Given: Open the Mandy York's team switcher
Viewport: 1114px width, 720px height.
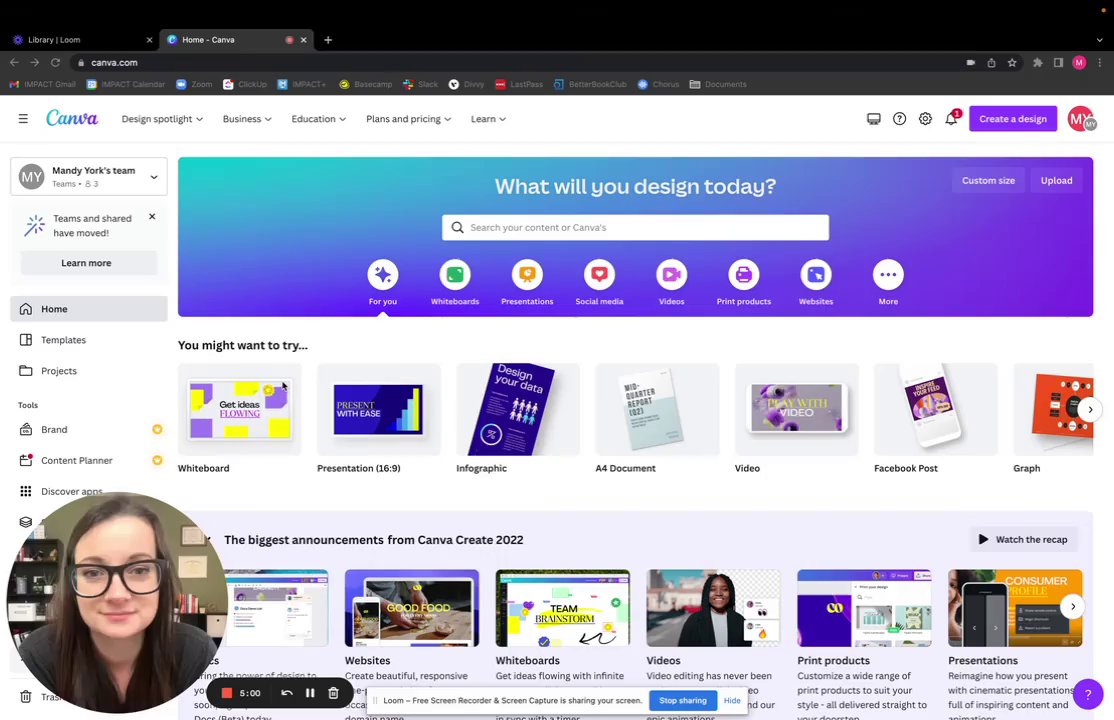Looking at the screenshot, I should 89,176.
